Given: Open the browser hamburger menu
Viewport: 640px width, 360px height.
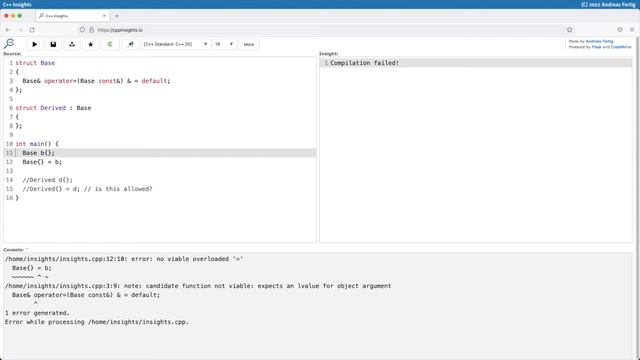Looking at the screenshot, I should point(632,29).
